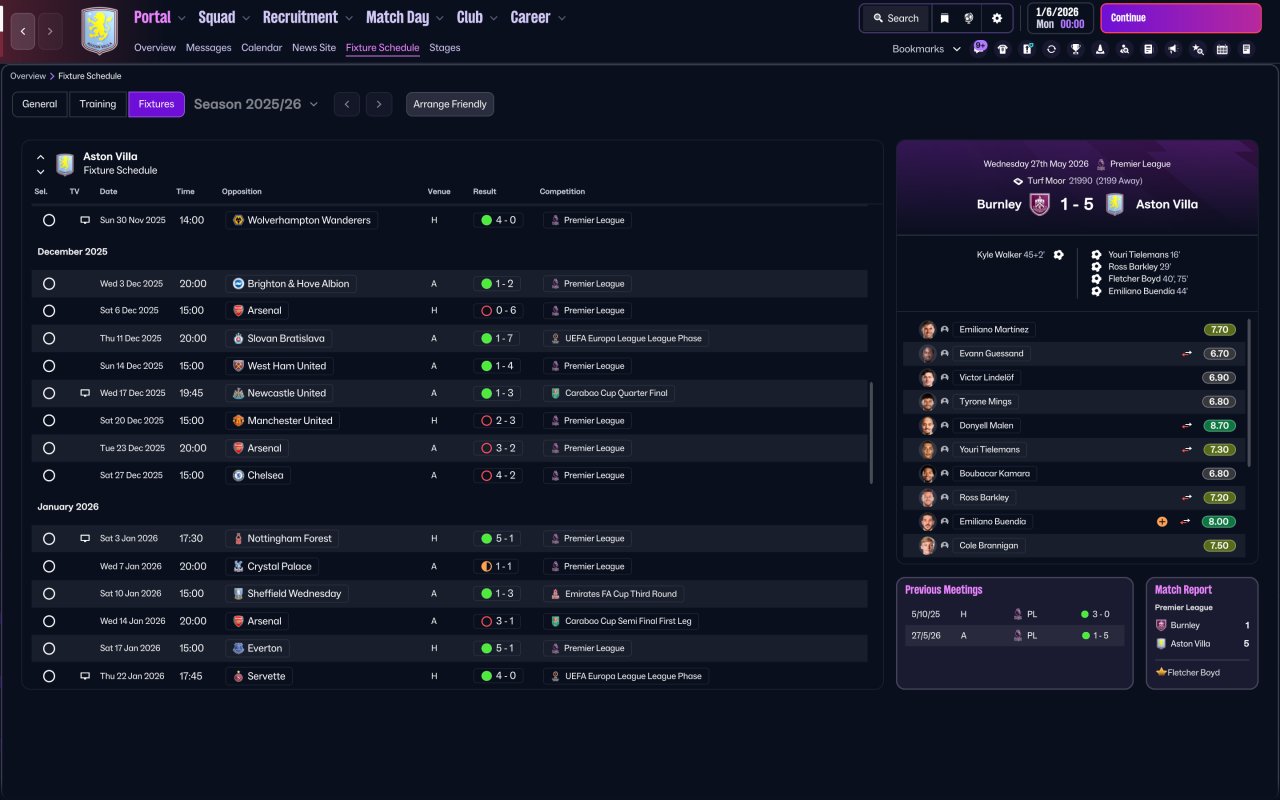
Task: Expand the Bookmarks dropdown
Action: pyautogui.click(x=927, y=49)
